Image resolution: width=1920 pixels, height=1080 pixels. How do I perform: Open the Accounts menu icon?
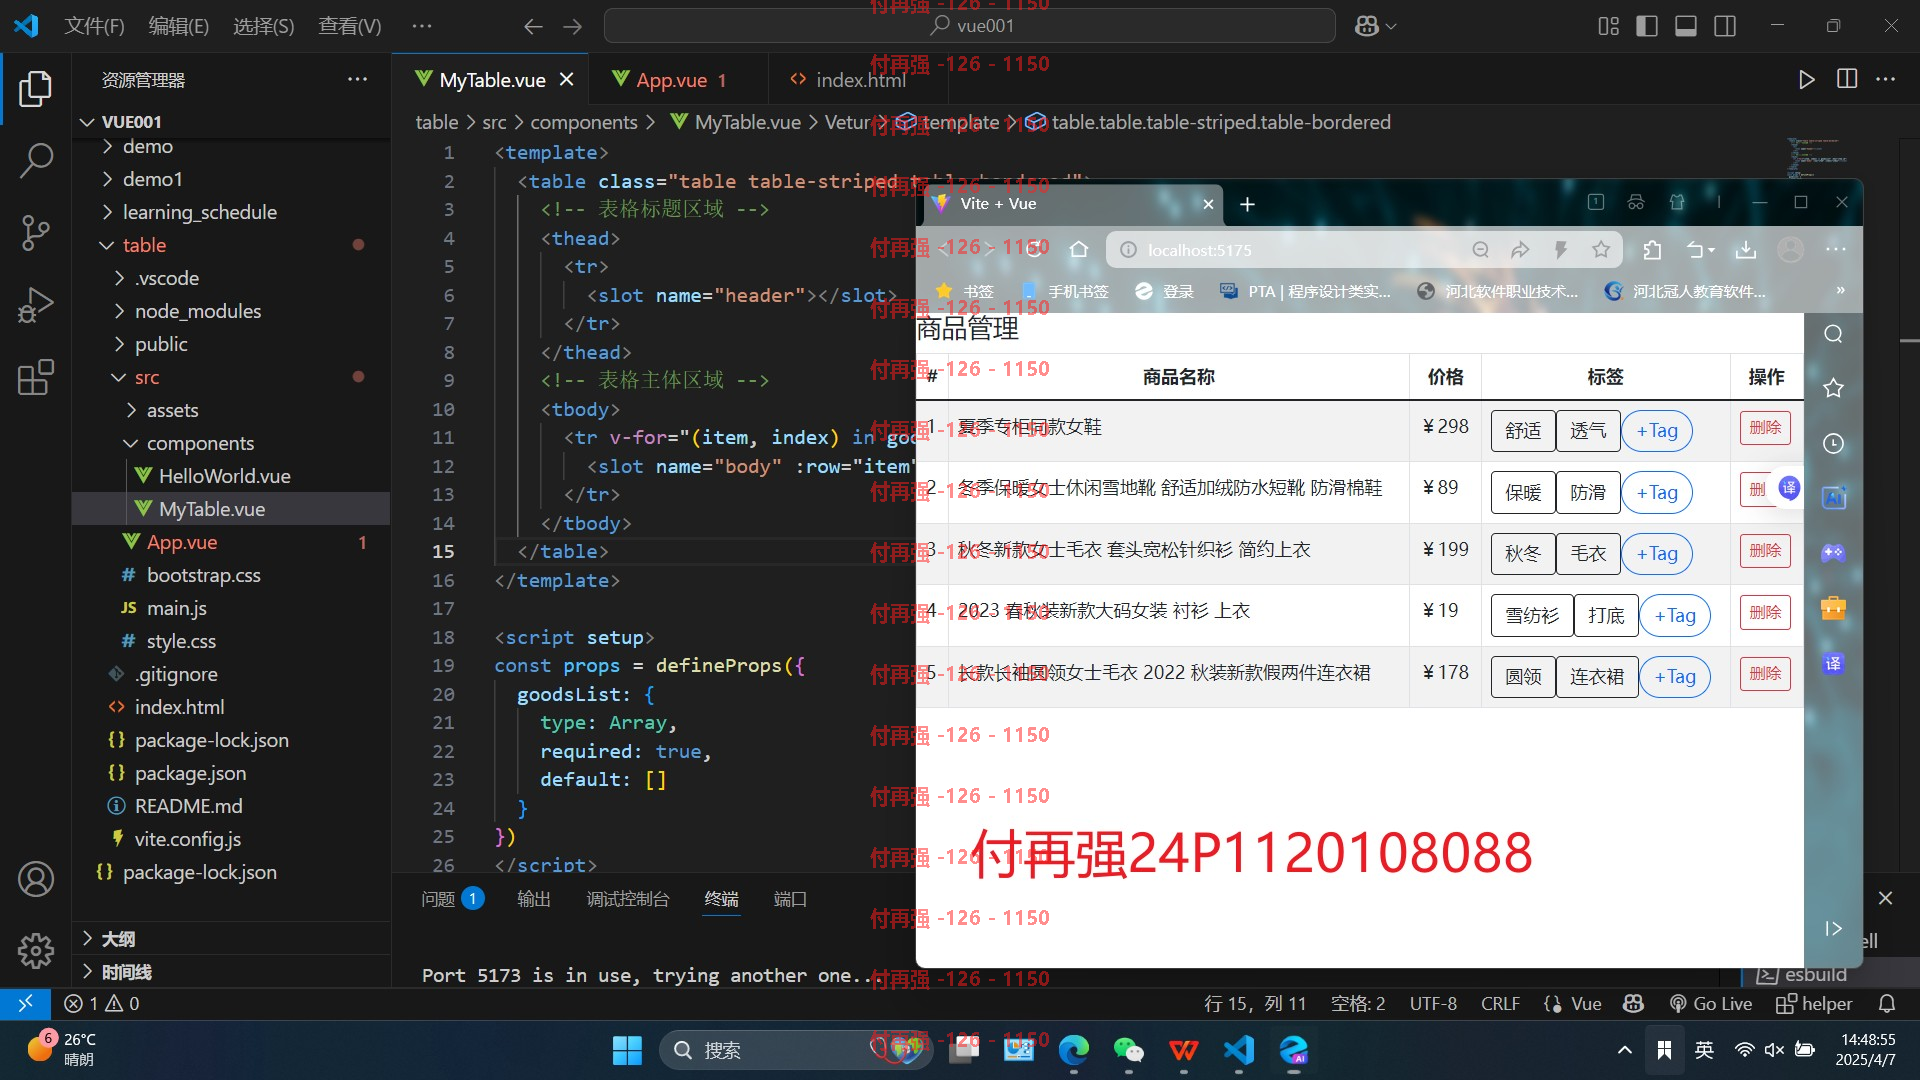tap(36, 879)
